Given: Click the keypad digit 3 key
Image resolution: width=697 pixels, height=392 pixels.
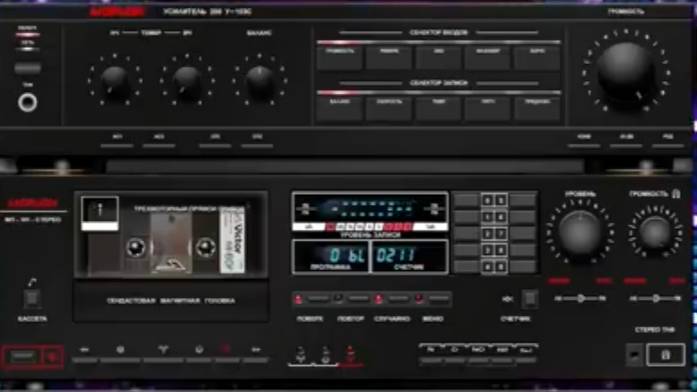Looking at the screenshot, I should [487, 250].
